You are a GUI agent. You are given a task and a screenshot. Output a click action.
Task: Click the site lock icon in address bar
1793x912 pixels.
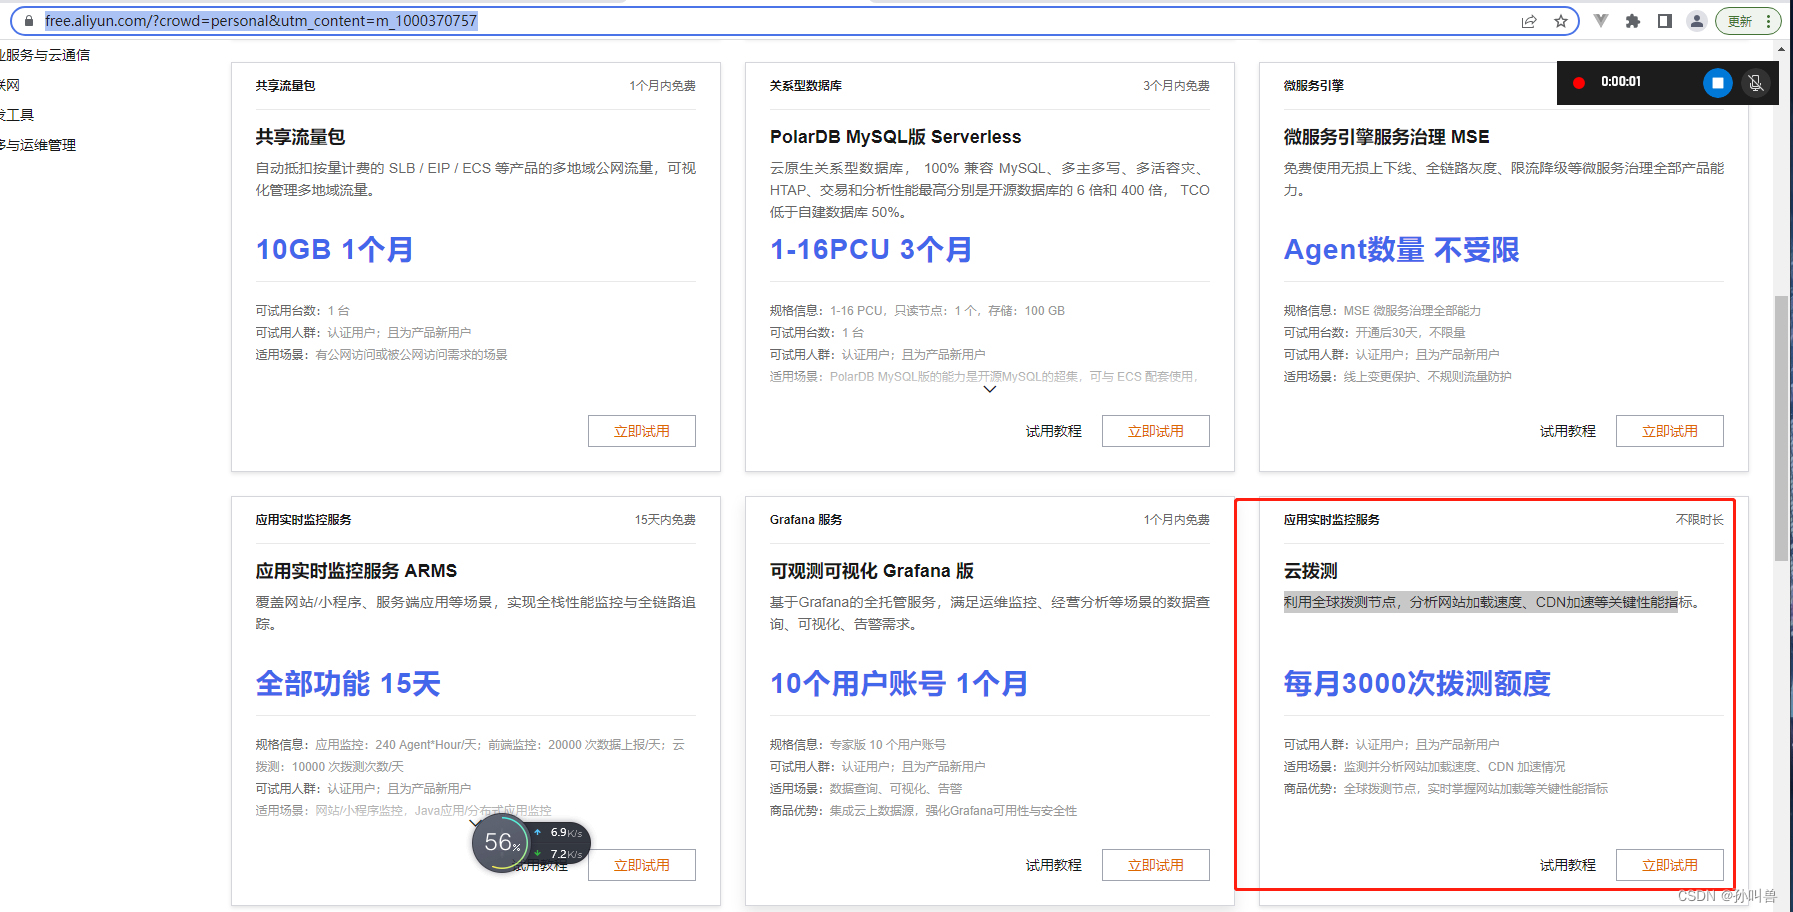click(29, 21)
